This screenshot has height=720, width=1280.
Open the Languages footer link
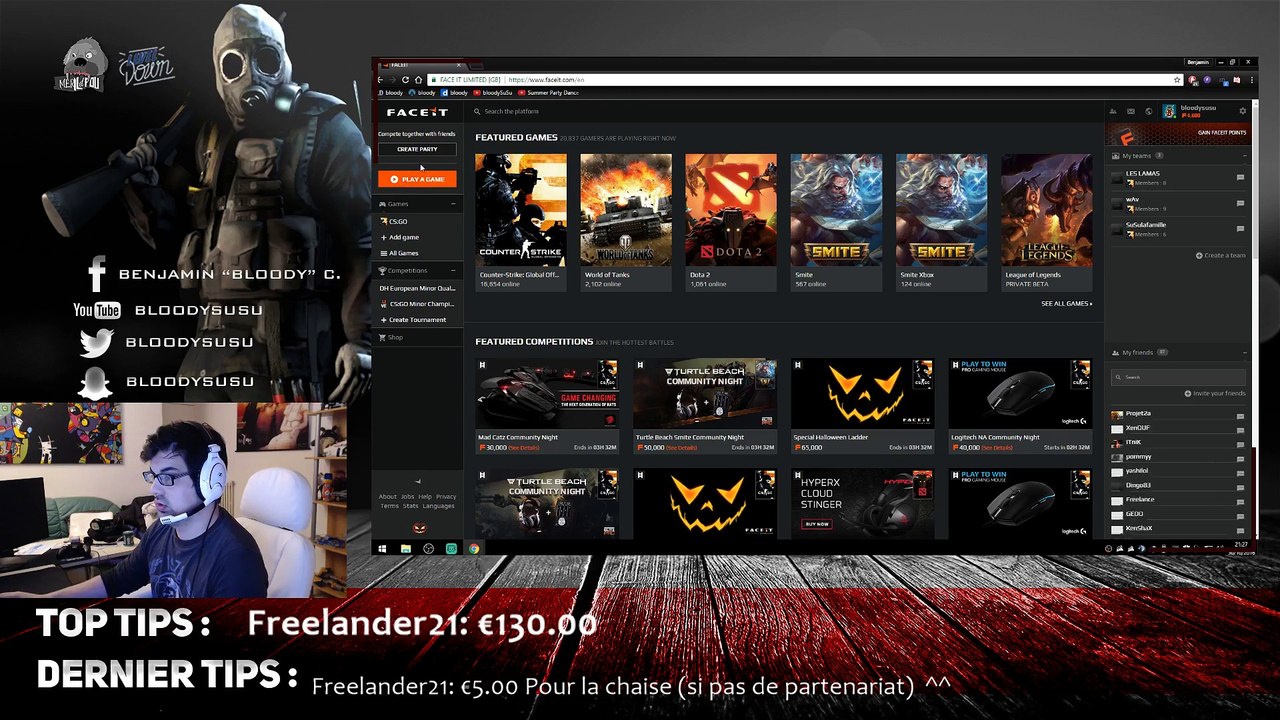click(439, 506)
